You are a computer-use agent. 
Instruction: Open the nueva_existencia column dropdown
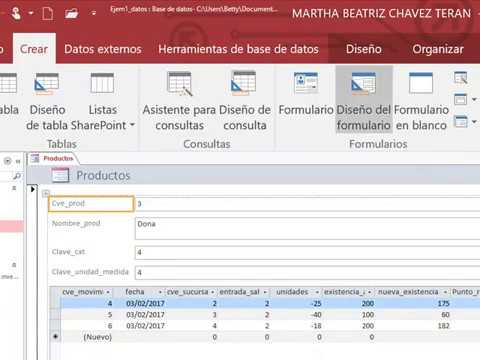coord(445,292)
